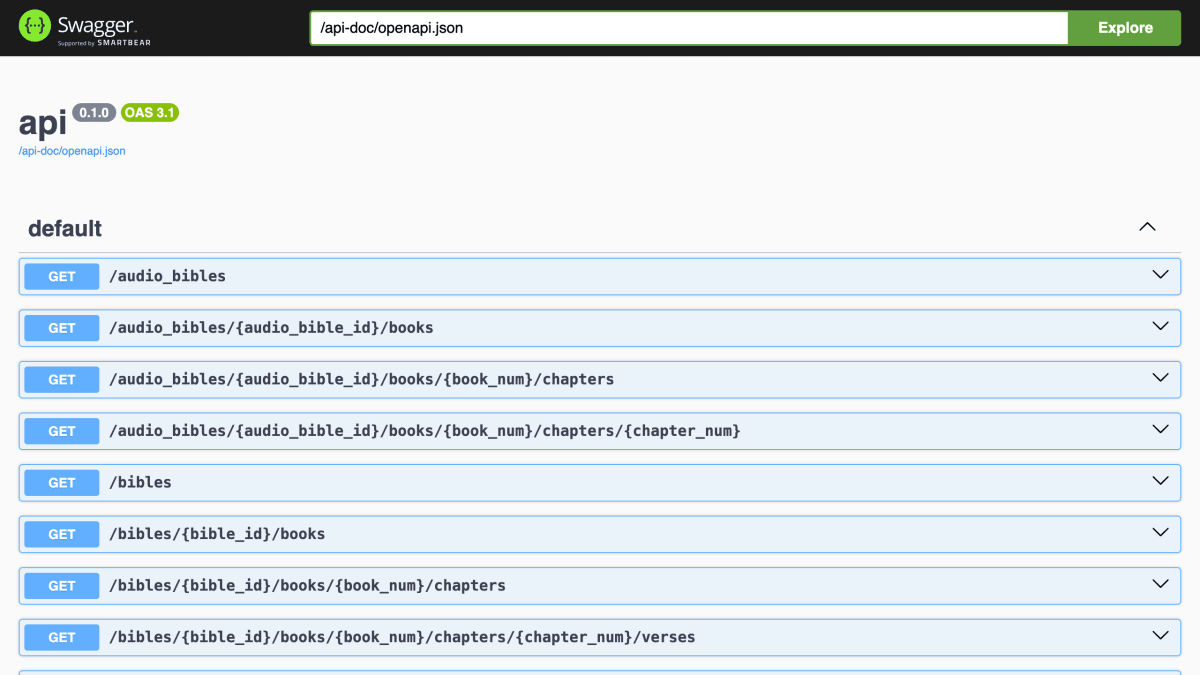The height and width of the screenshot is (675, 1200).
Task: Expand chevron for /bibles/{bible_id}/books/{book_num}/chapters
Action: coord(1160,584)
